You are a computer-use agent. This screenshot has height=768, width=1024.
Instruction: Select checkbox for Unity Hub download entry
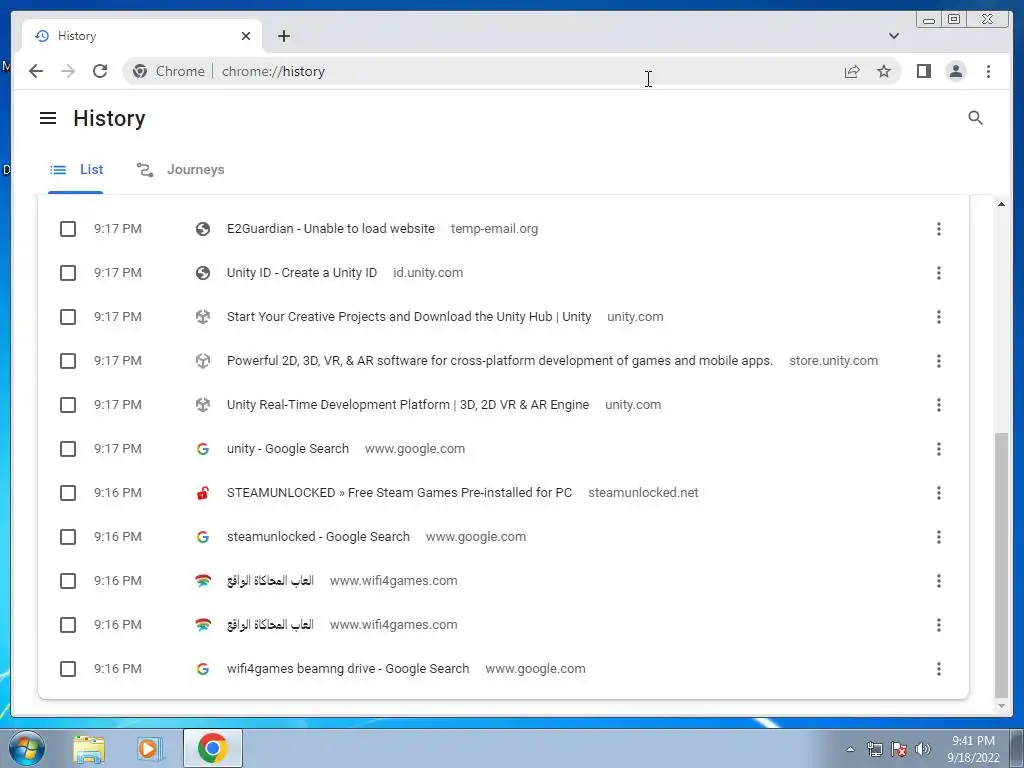click(68, 317)
